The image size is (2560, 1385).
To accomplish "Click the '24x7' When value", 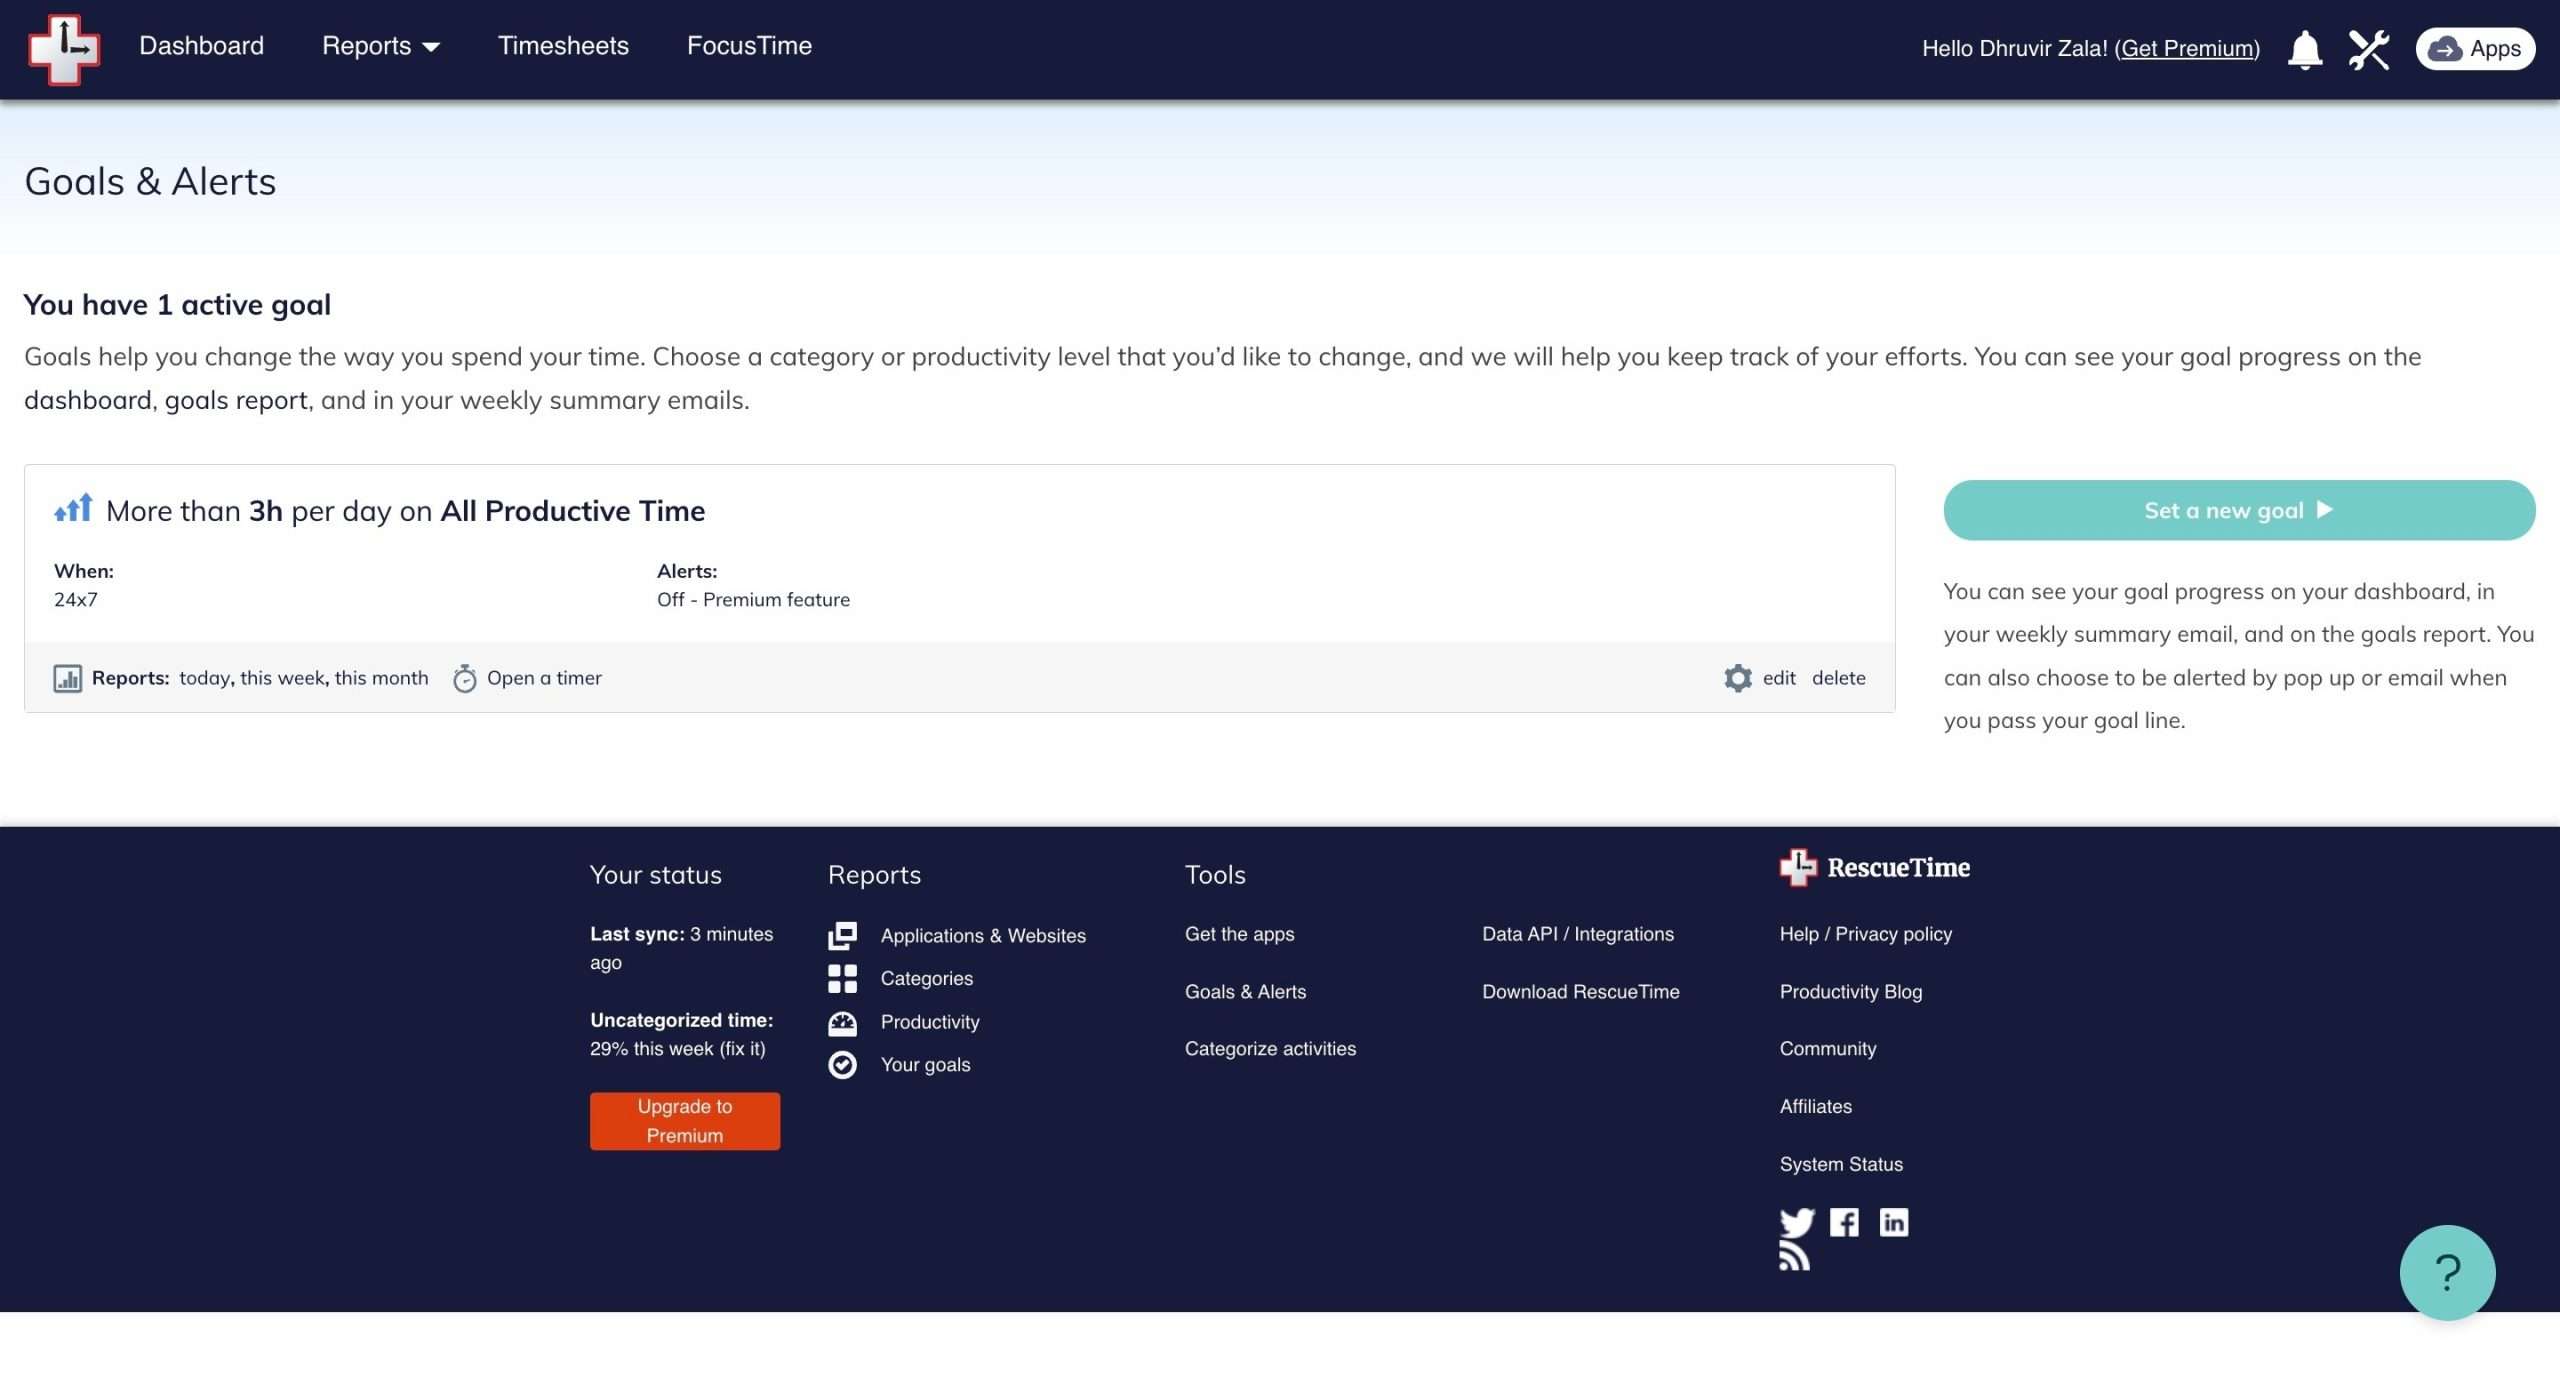I will coord(75,600).
